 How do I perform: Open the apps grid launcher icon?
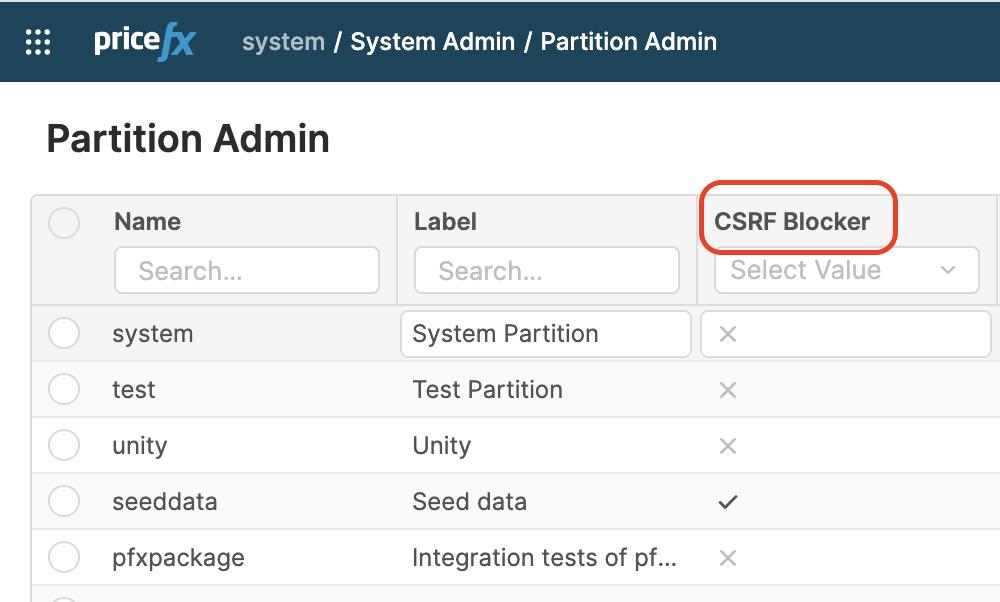pos(38,42)
